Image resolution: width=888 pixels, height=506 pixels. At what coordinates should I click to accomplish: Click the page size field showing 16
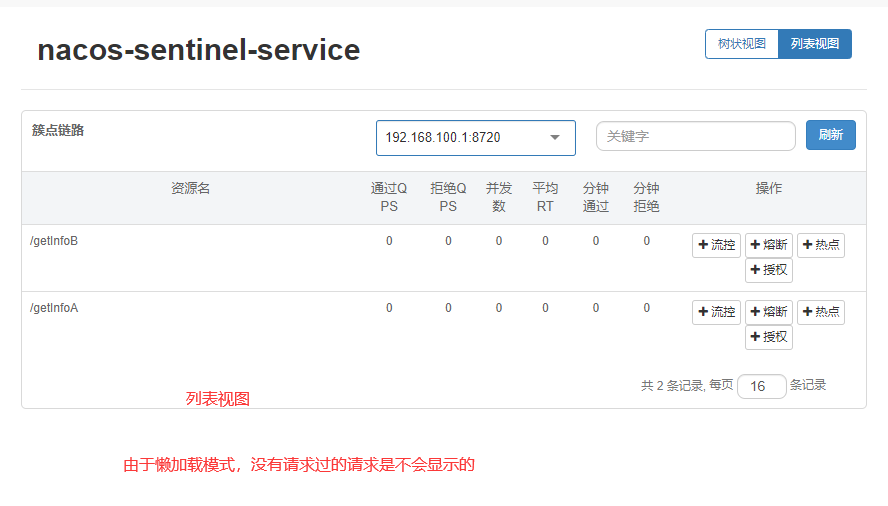[762, 386]
